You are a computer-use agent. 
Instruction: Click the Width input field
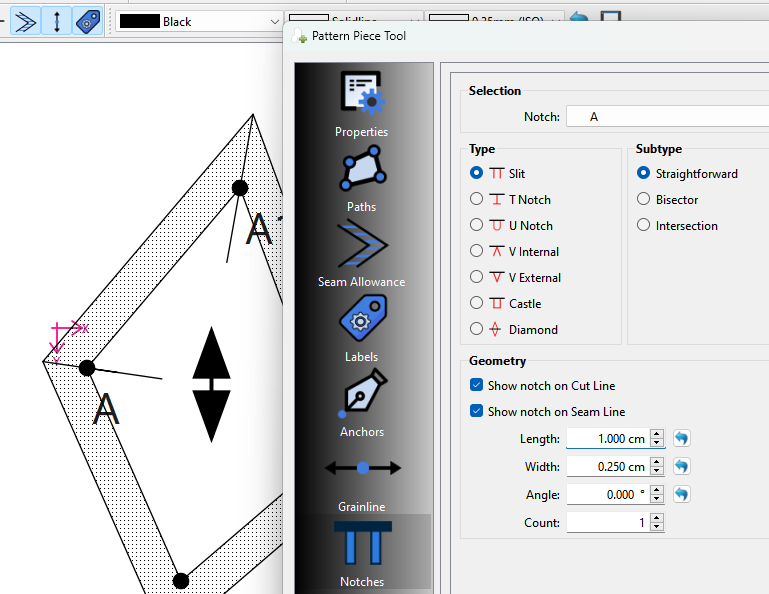607,467
